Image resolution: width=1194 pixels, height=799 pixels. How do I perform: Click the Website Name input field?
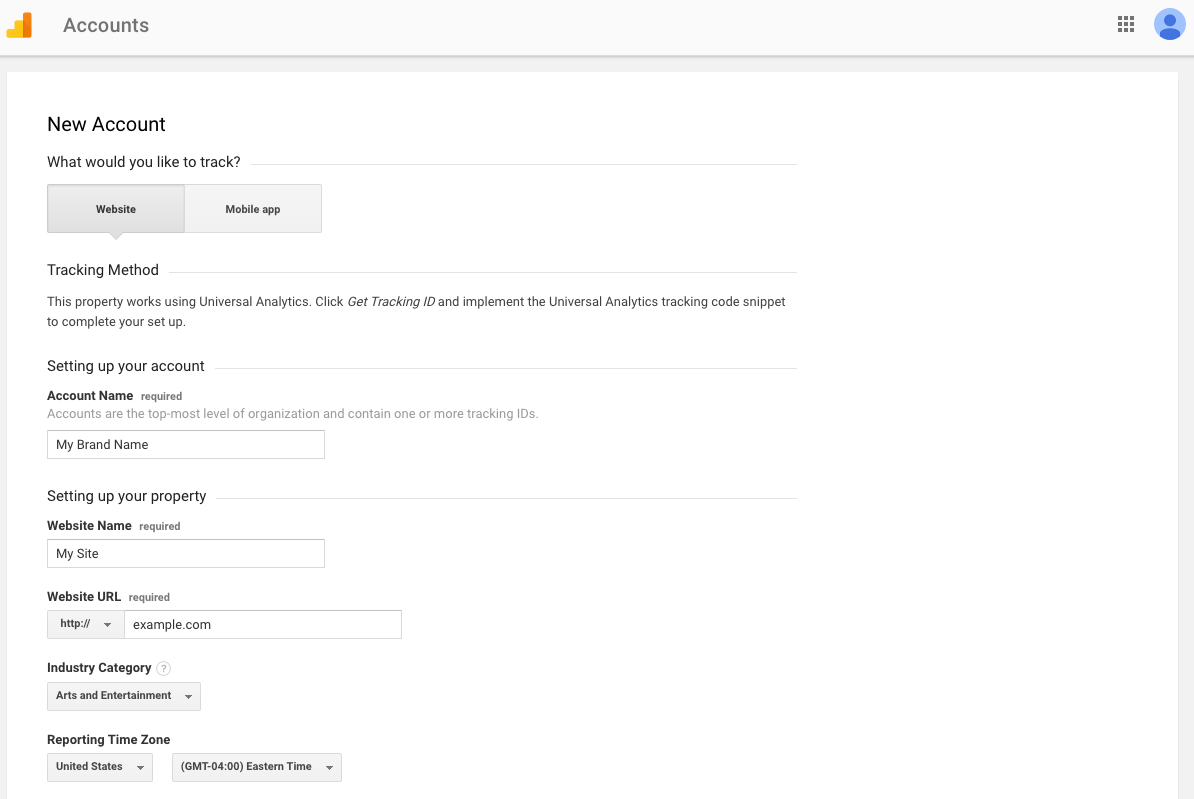click(186, 554)
